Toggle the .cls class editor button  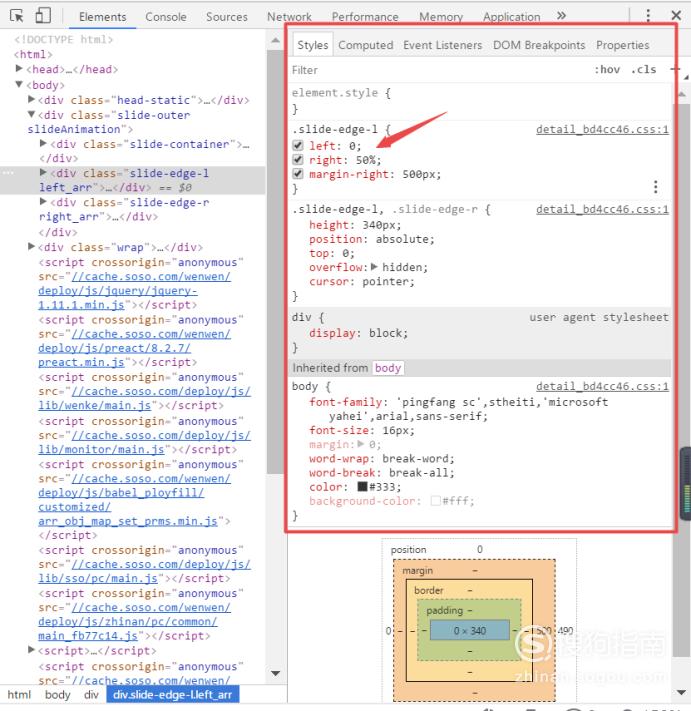pos(643,69)
